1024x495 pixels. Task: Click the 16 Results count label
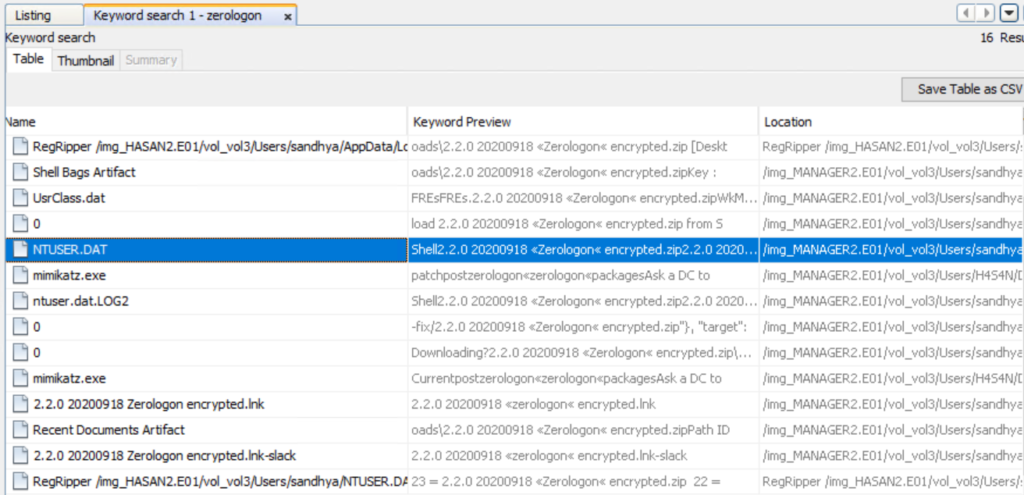(x=1002, y=38)
